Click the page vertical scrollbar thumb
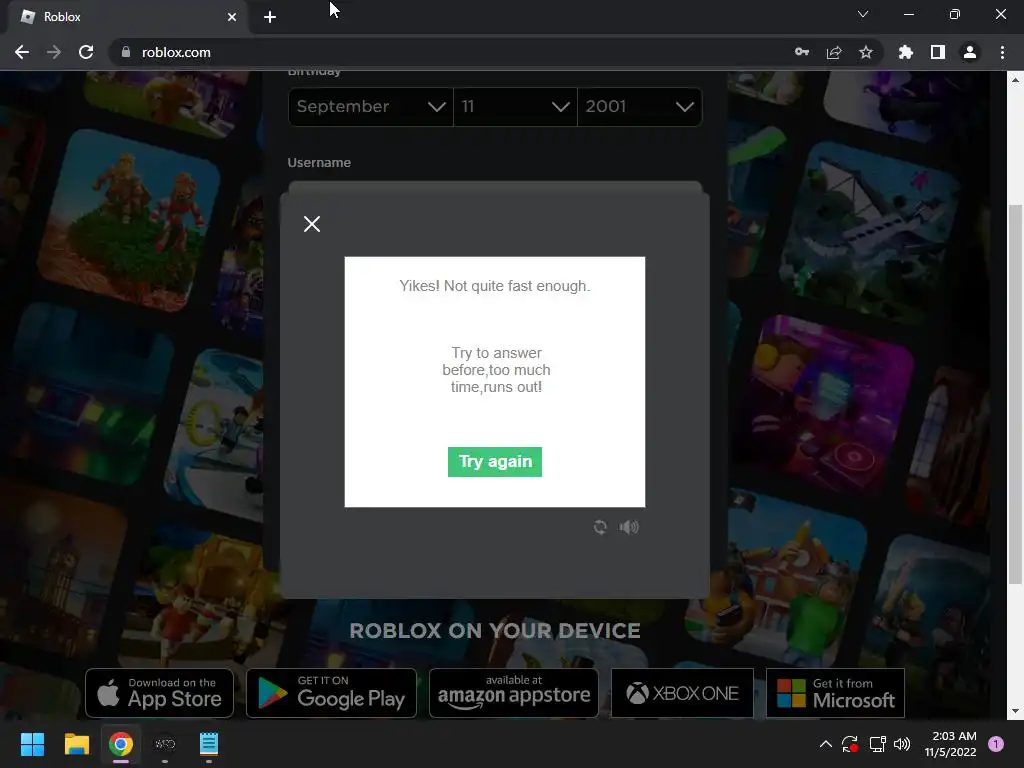Viewport: 1024px width, 768px height. tap(1016, 395)
